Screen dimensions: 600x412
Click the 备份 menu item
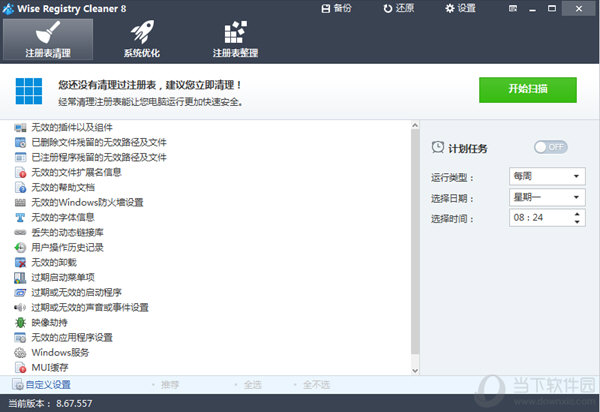(336, 8)
